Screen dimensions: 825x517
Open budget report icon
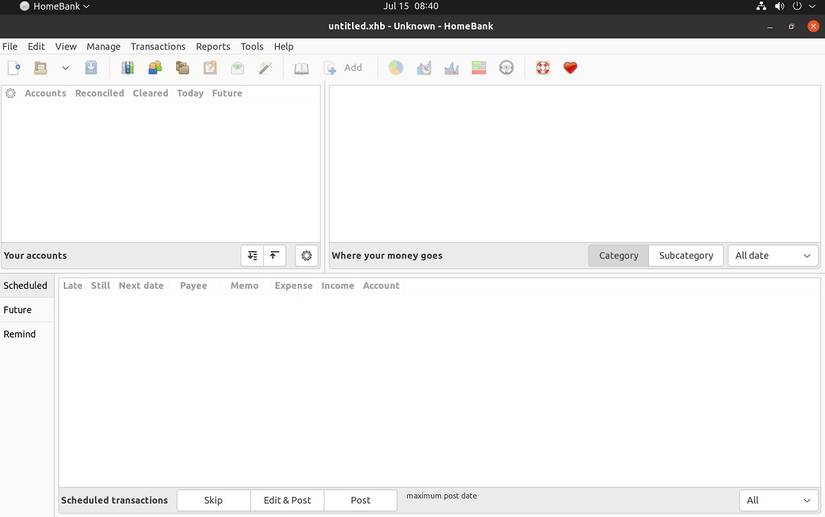(x=479, y=68)
